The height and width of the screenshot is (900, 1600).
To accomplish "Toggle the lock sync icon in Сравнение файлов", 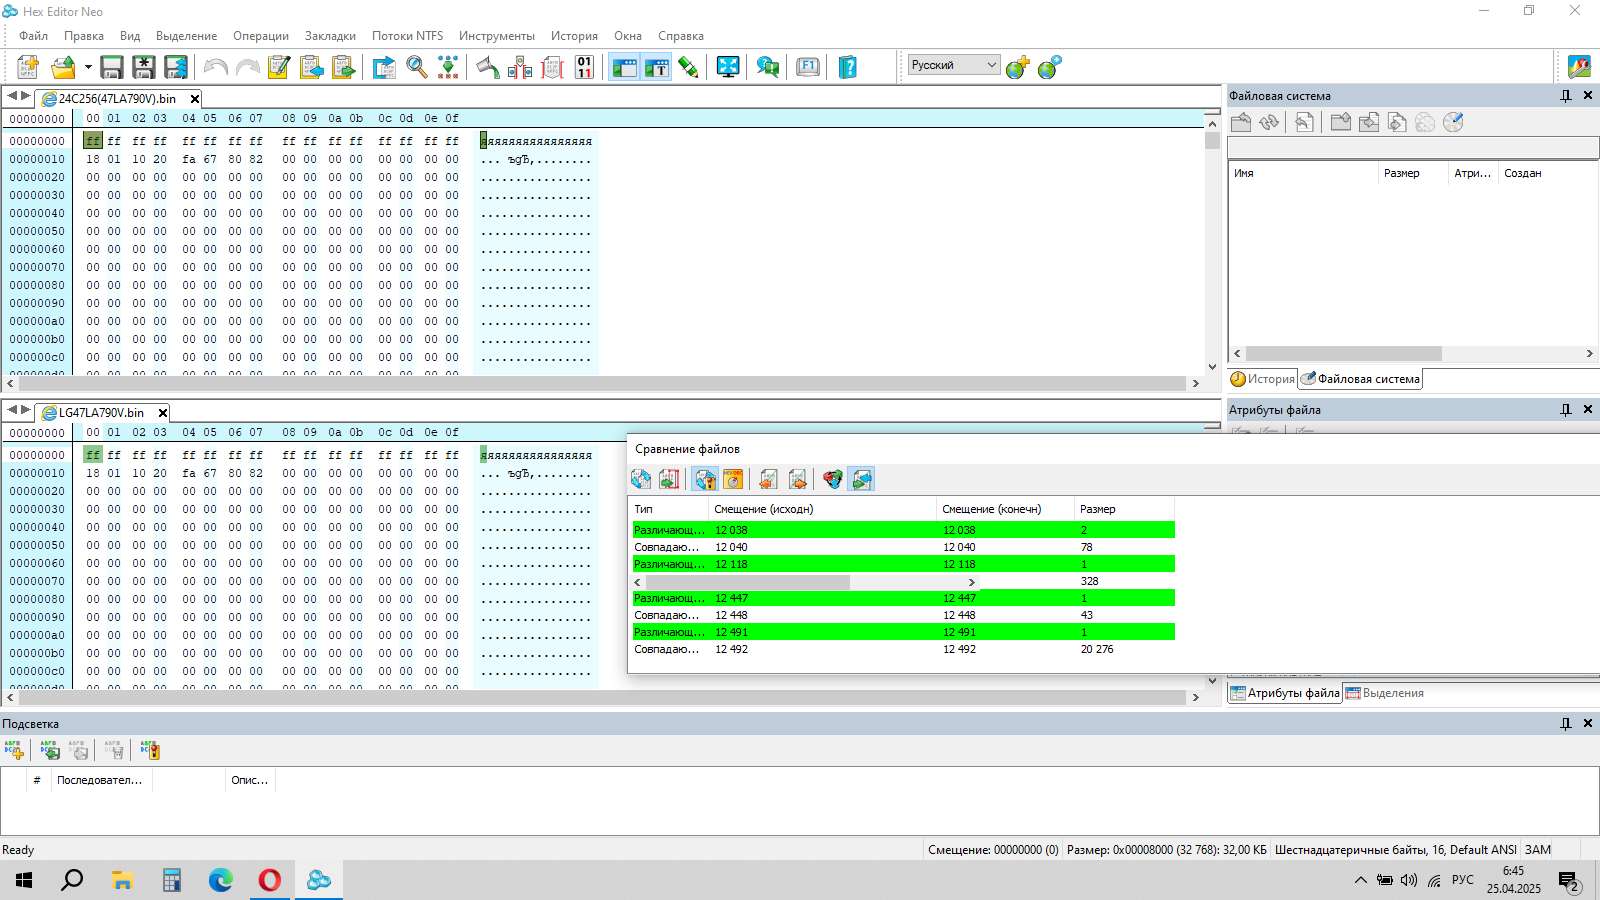I will click(705, 479).
